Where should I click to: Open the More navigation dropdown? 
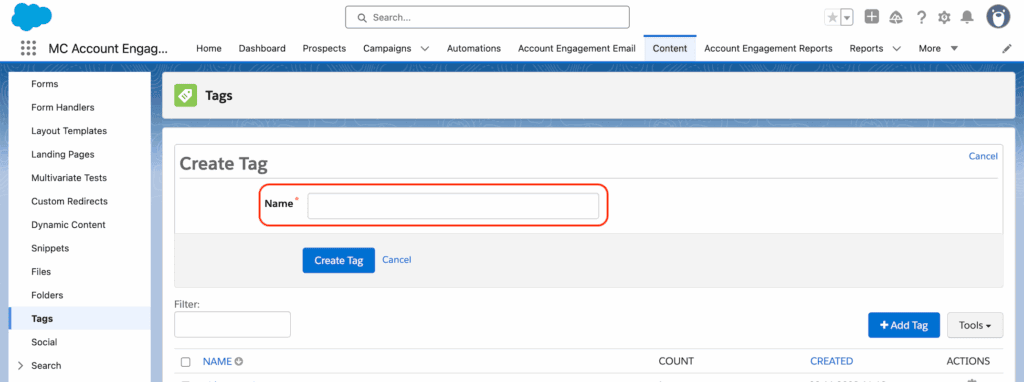pyautogui.click(x=938, y=48)
